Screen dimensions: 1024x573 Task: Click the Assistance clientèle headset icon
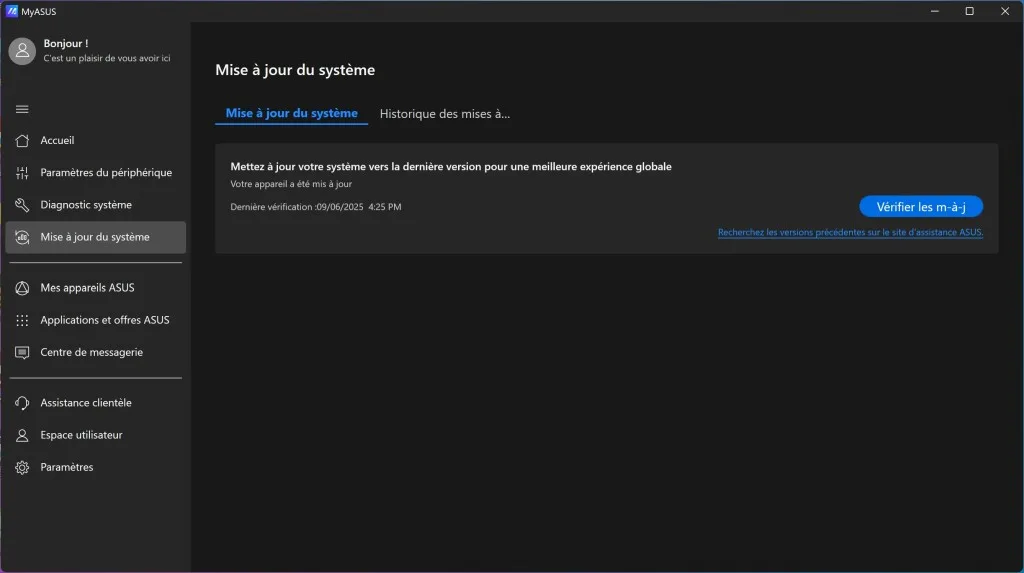coord(22,403)
